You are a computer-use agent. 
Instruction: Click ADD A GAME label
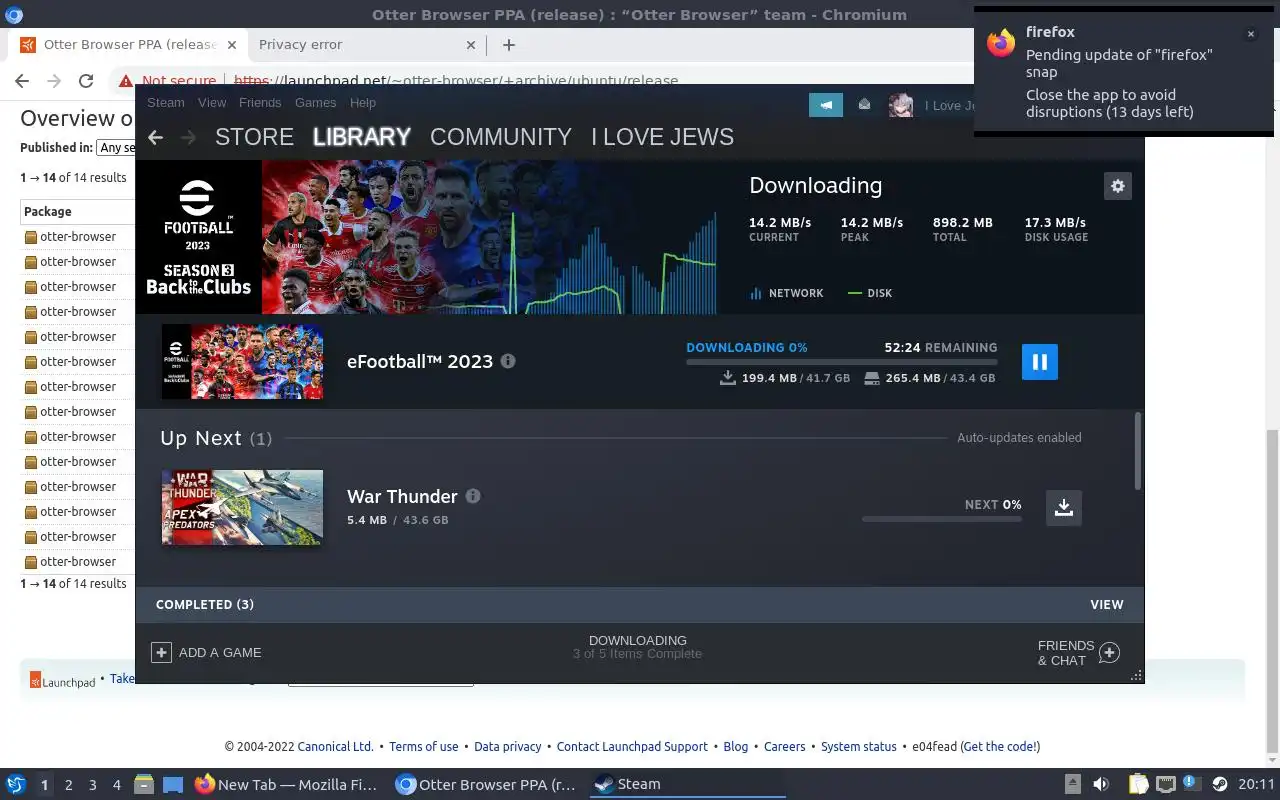point(220,653)
